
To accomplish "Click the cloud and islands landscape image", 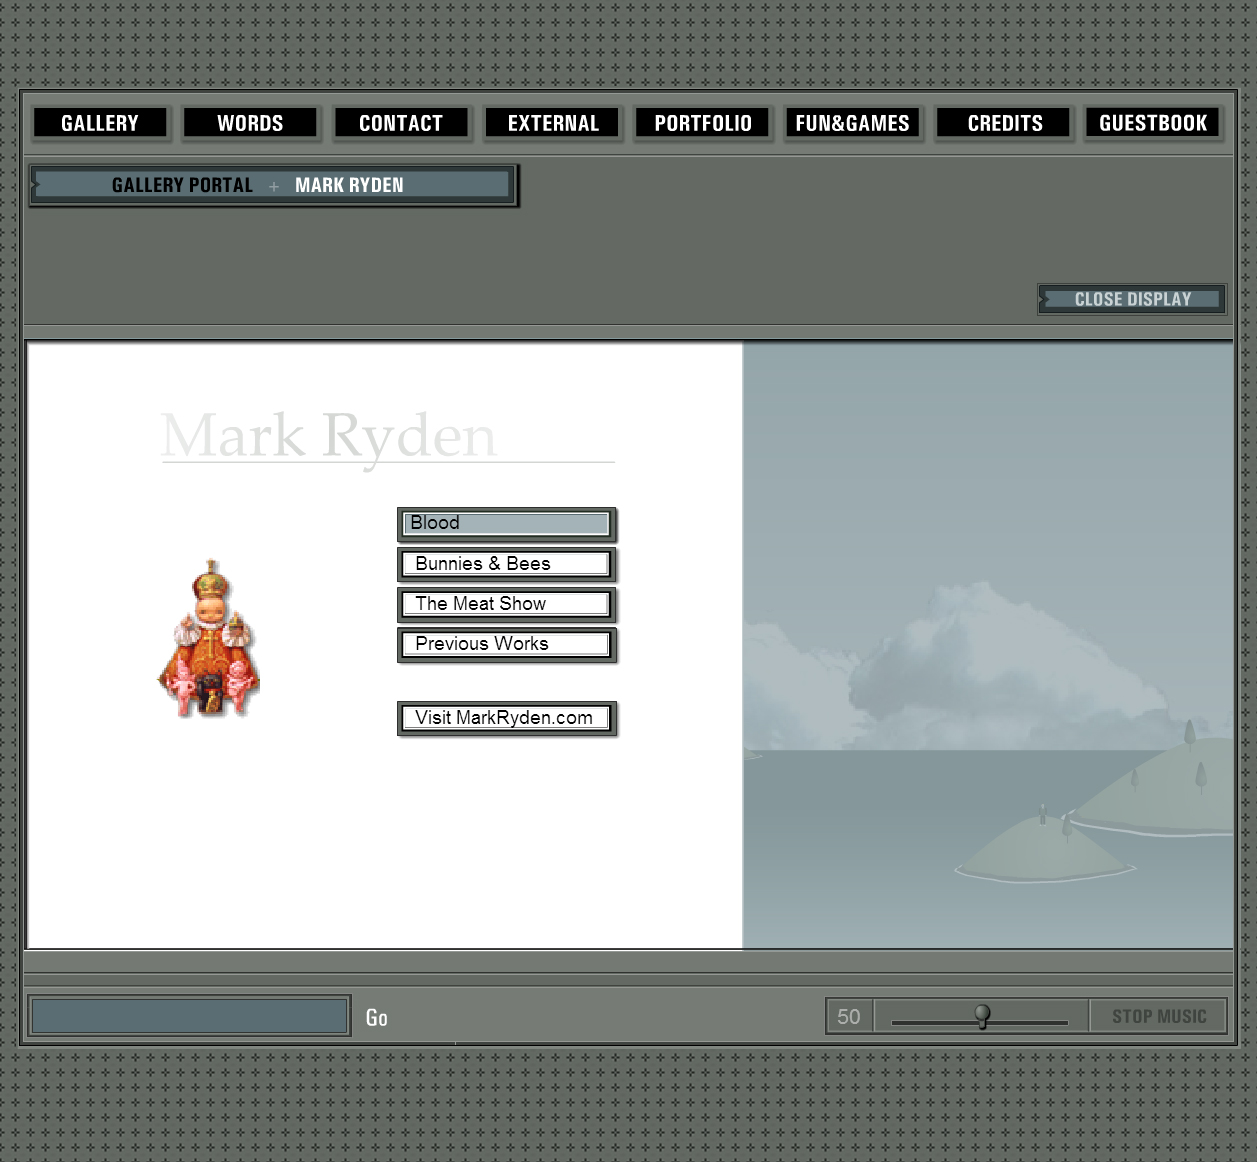I will click(988, 645).
